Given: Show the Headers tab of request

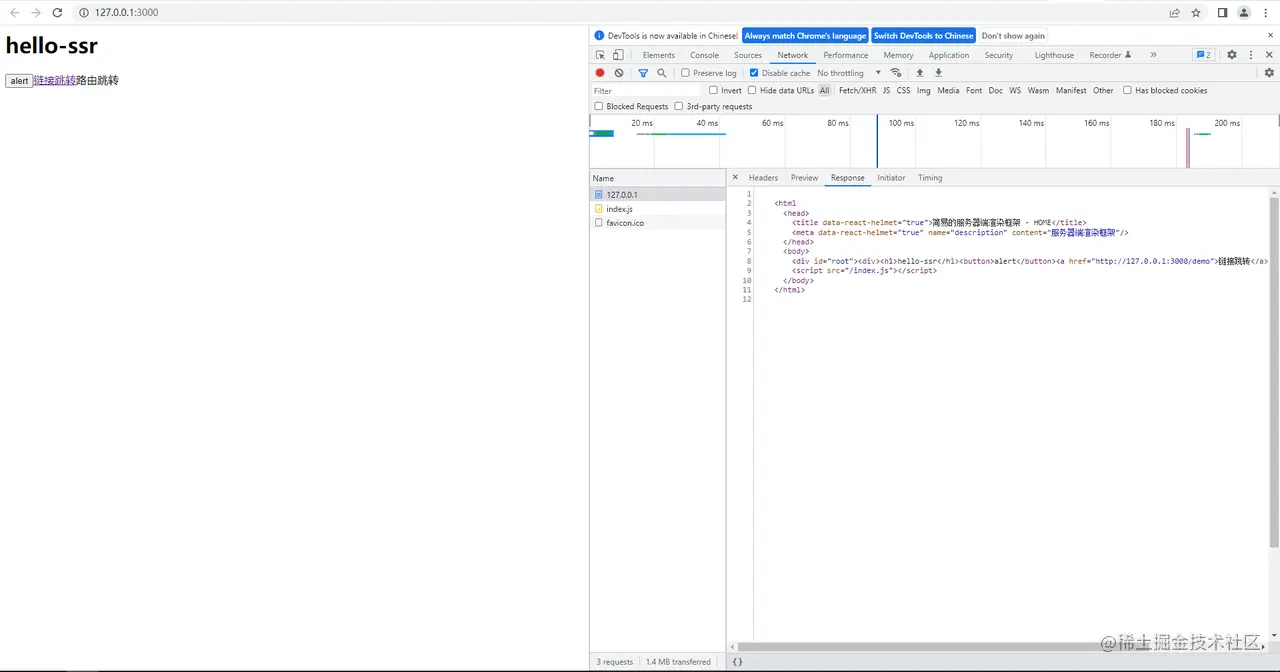Looking at the screenshot, I should [x=763, y=178].
